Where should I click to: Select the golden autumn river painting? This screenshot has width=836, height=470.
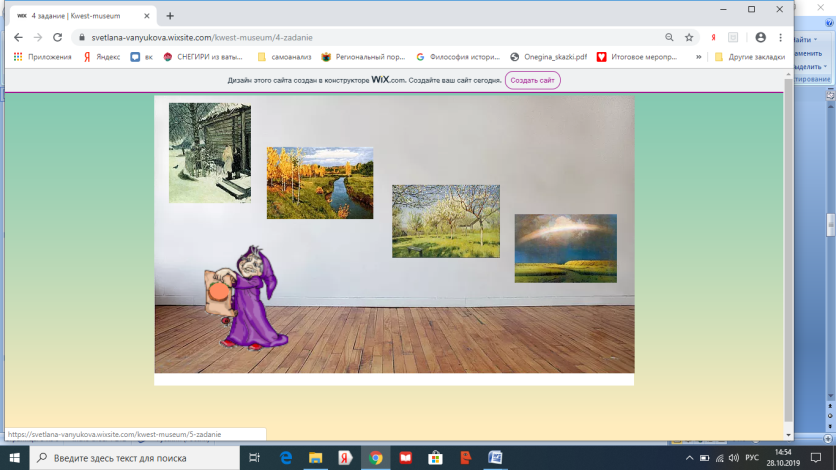[320, 183]
